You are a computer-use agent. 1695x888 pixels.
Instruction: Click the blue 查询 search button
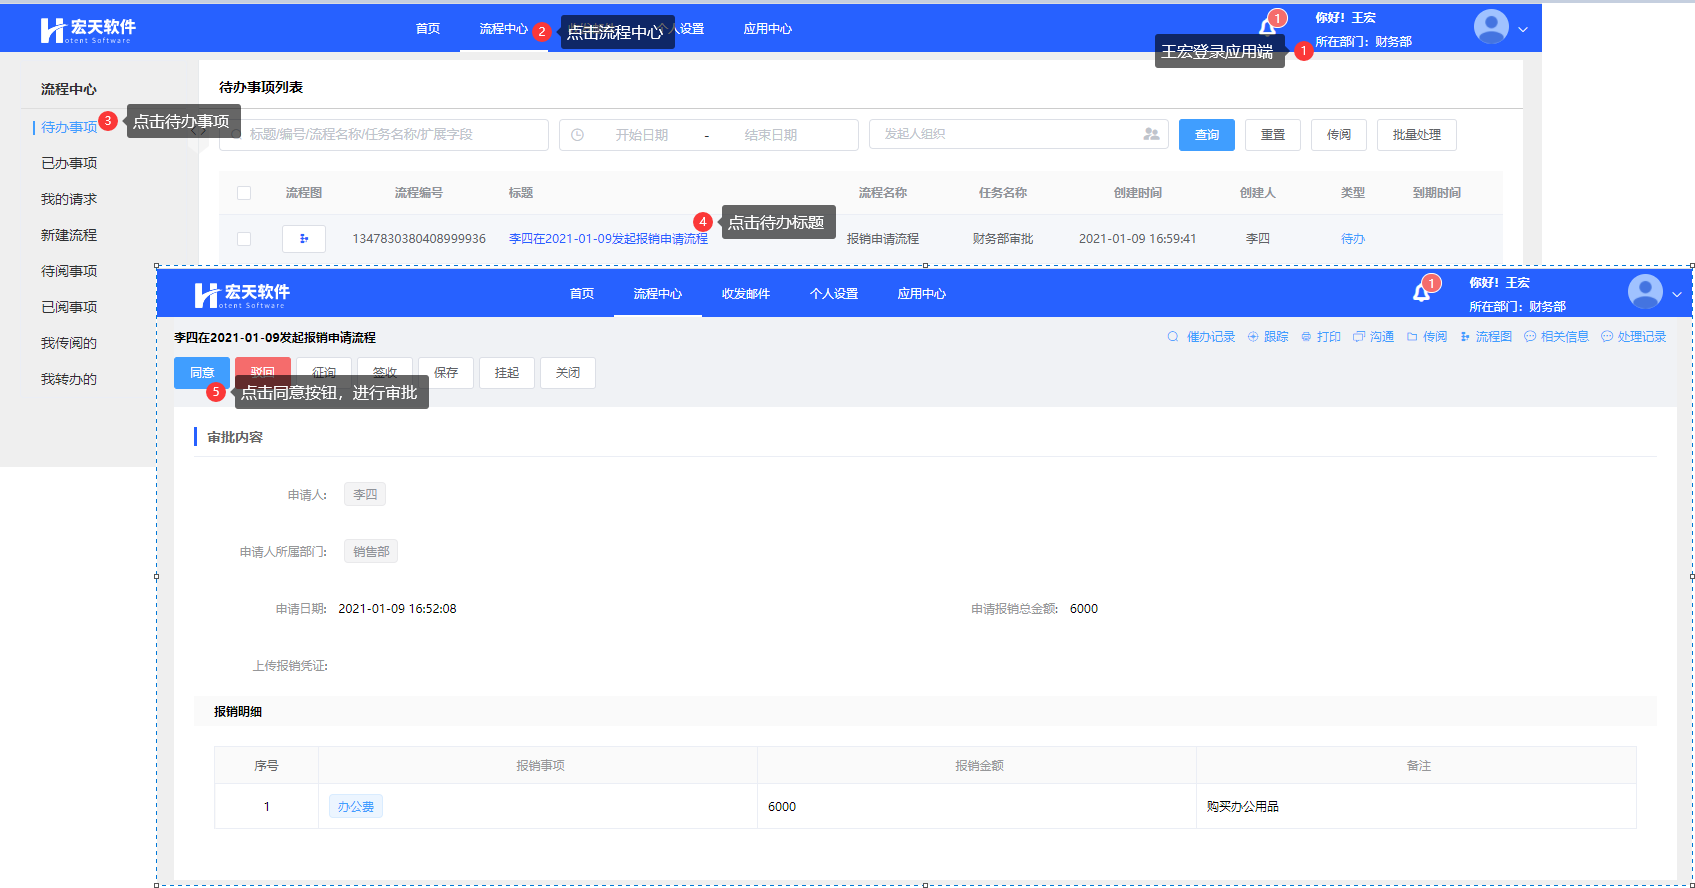[x=1206, y=135]
